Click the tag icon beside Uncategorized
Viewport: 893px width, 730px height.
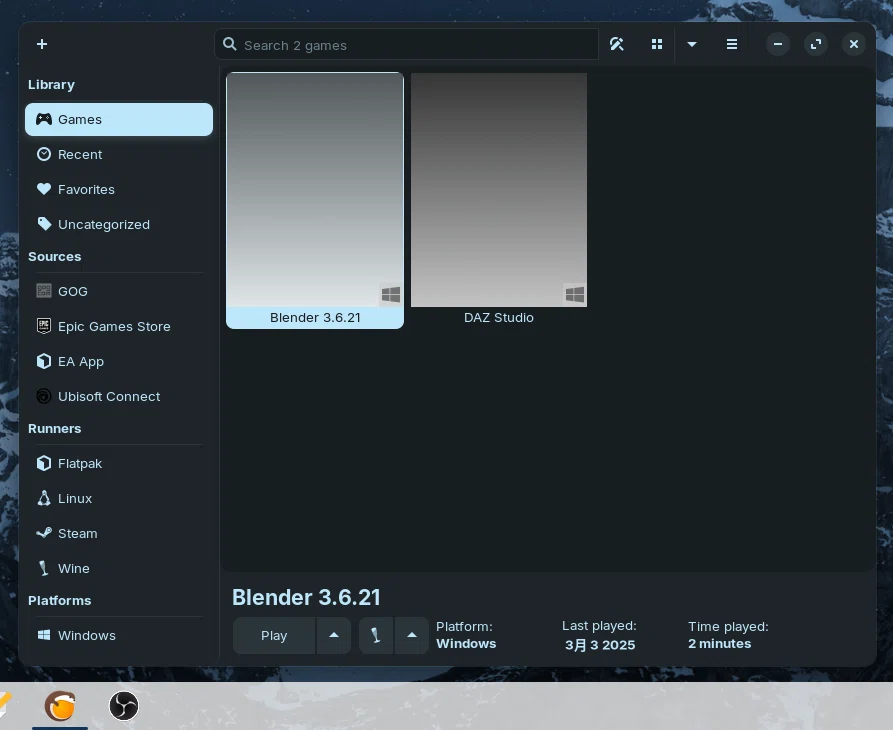coord(44,224)
